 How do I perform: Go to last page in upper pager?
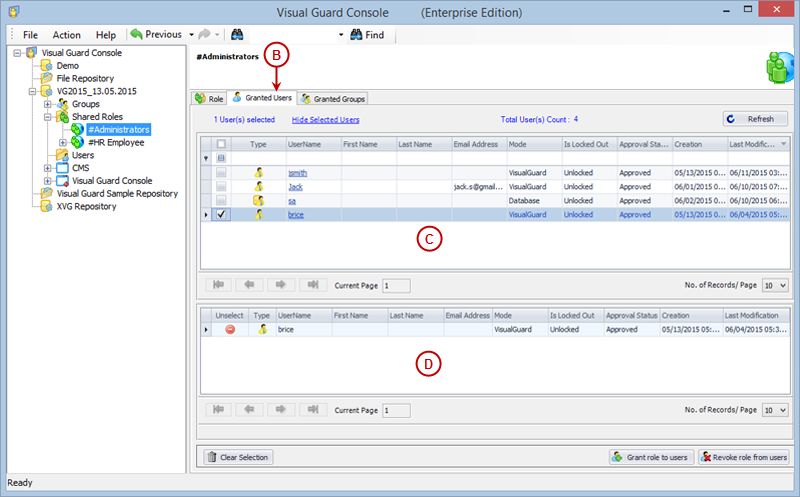(x=313, y=285)
